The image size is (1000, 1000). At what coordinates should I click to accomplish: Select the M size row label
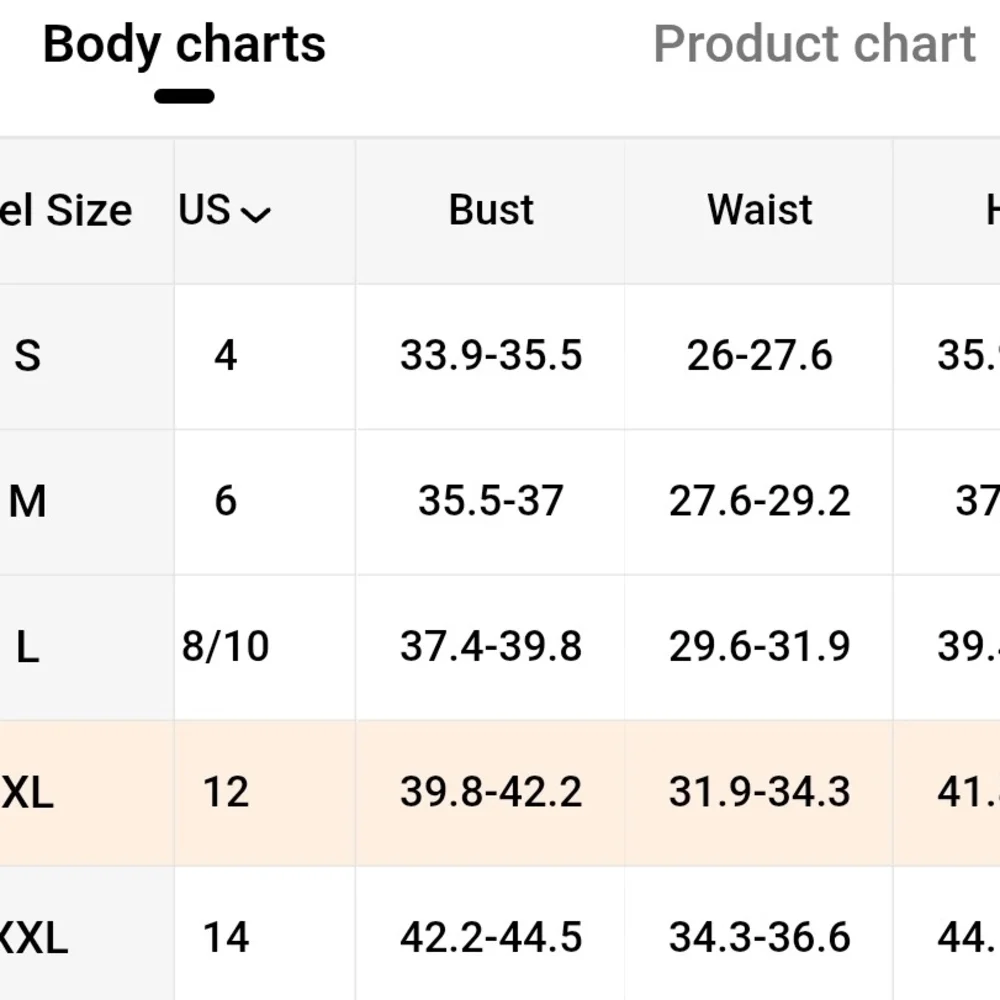(x=28, y=501)
